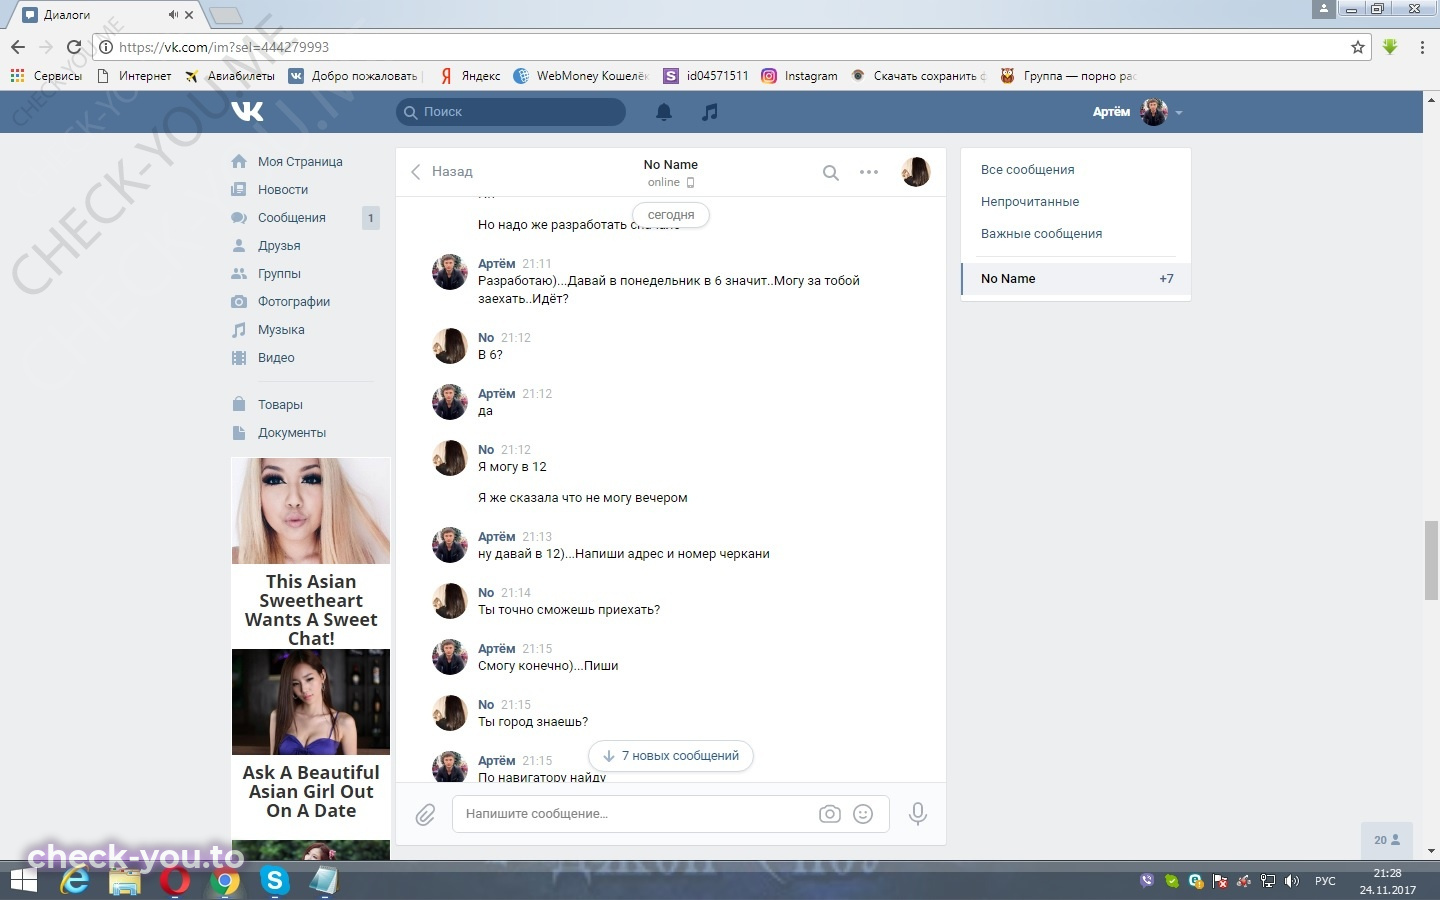Open the Instagram bookmark
The height and width of the screenshot is (900, 1440).
(x=800, y=76)
